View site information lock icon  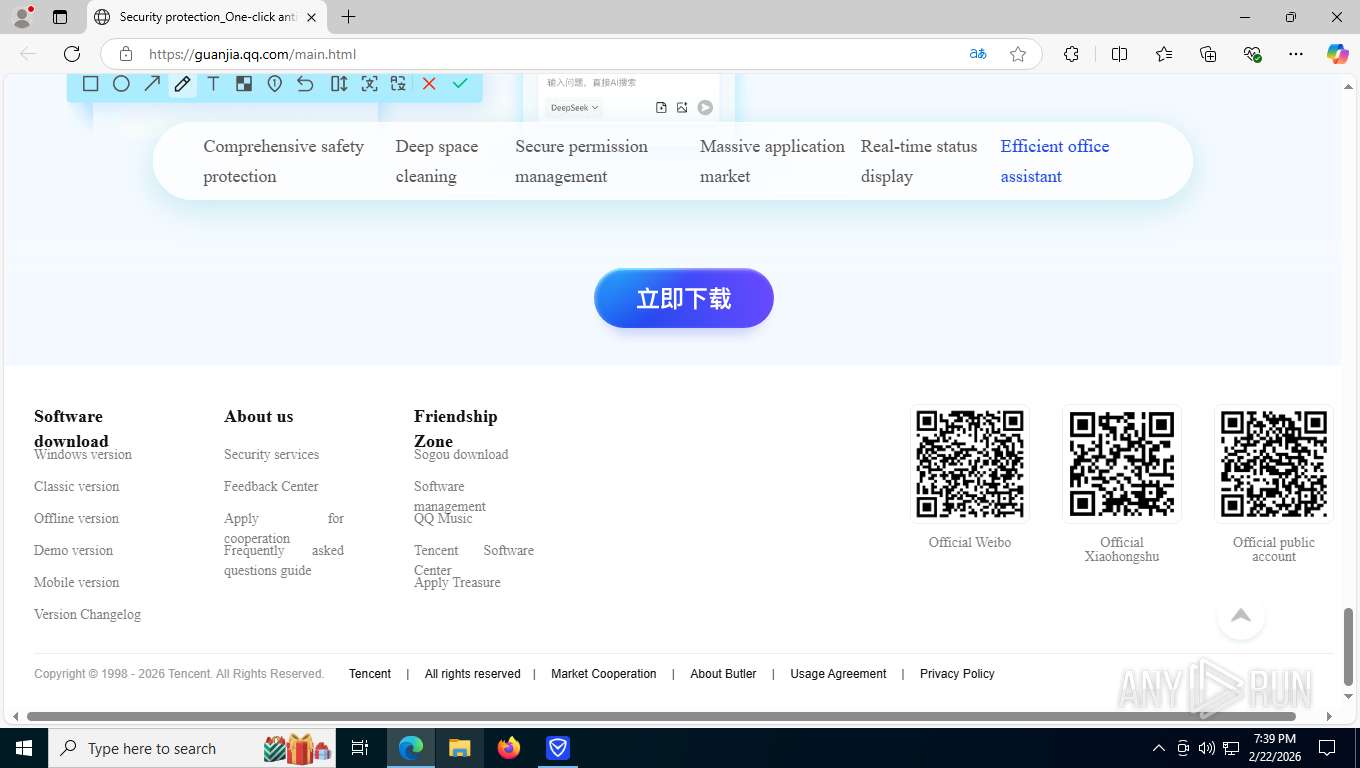(x=125, y=54)
